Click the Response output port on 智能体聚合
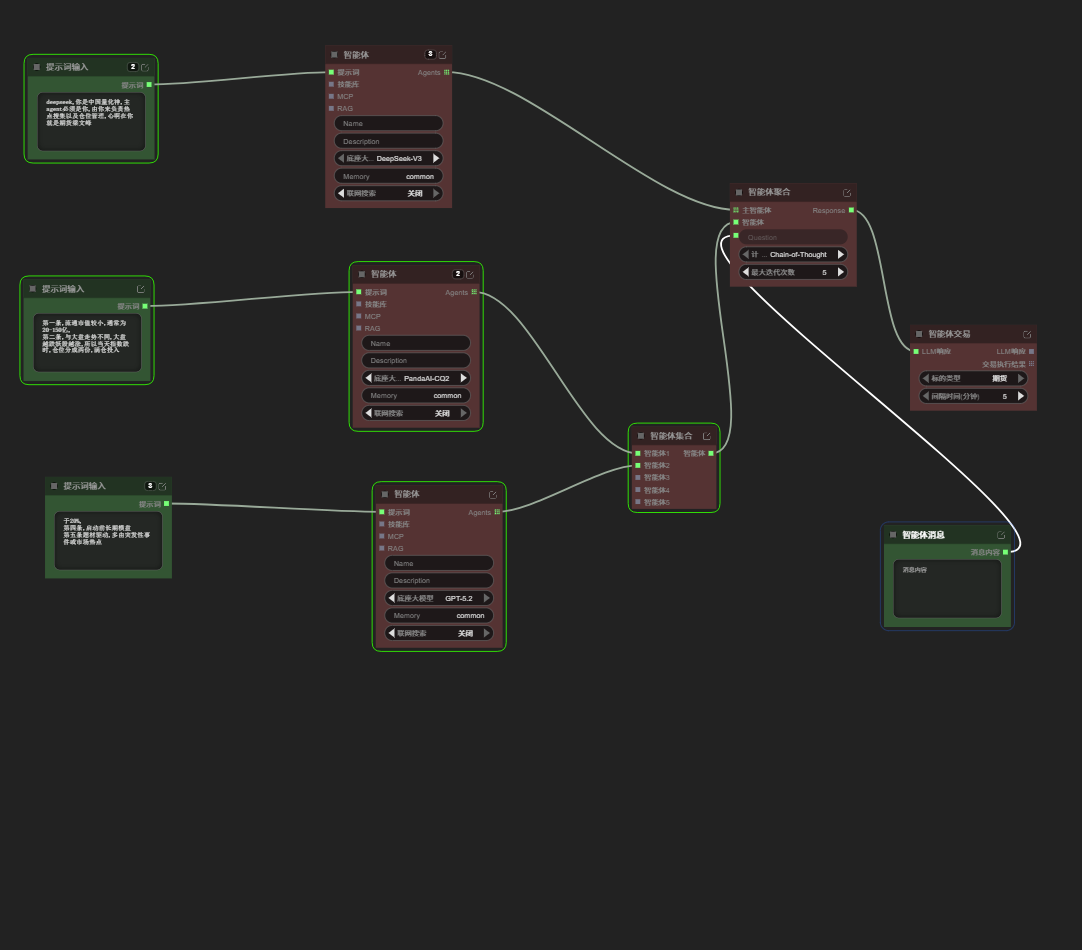1082x950 pixels. click(851, 210)
